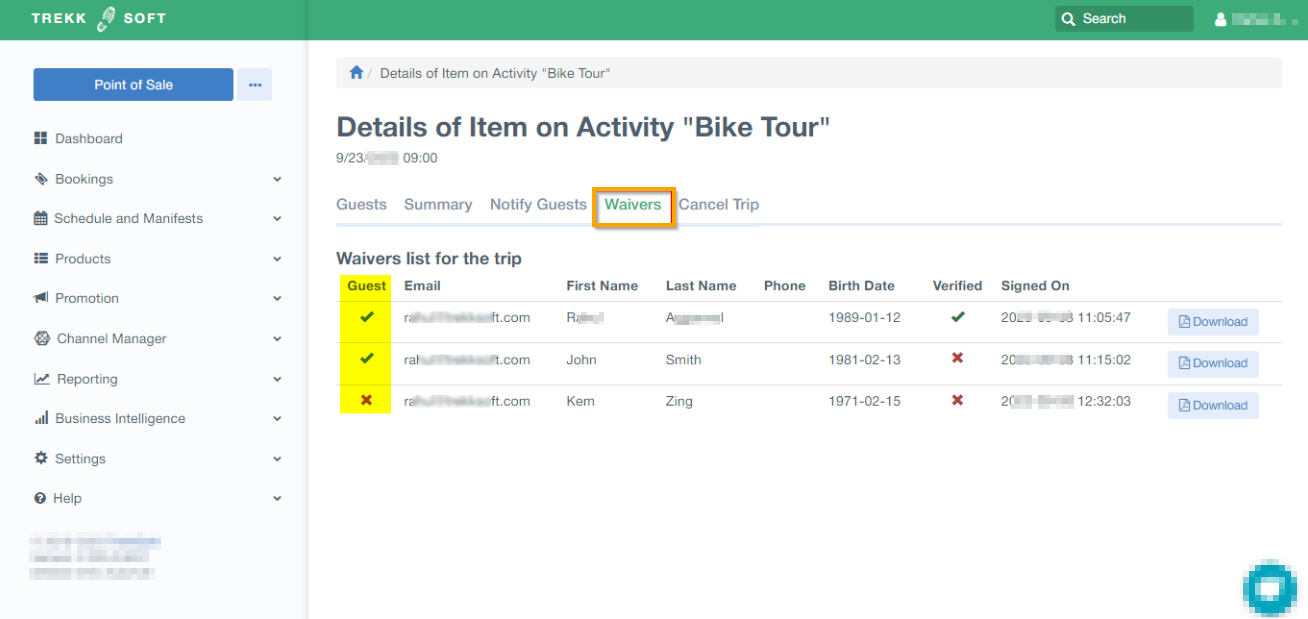Switch to the Notify Guests tab
Viewport: 1308px width, 619px height.
538,204
